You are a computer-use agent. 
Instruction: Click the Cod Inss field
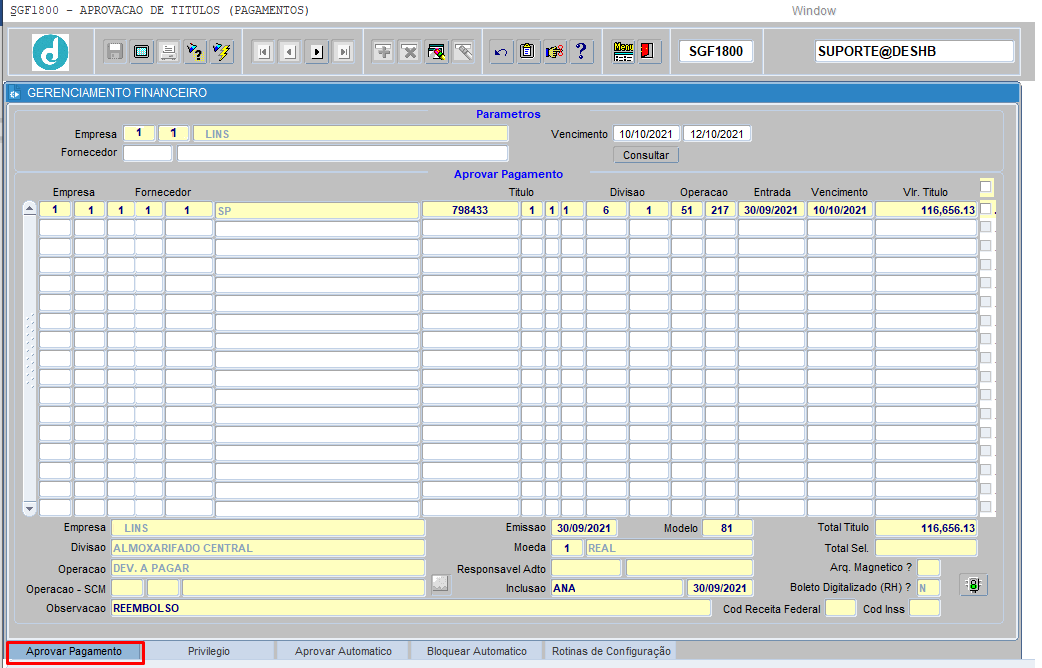tap(924, 608)
